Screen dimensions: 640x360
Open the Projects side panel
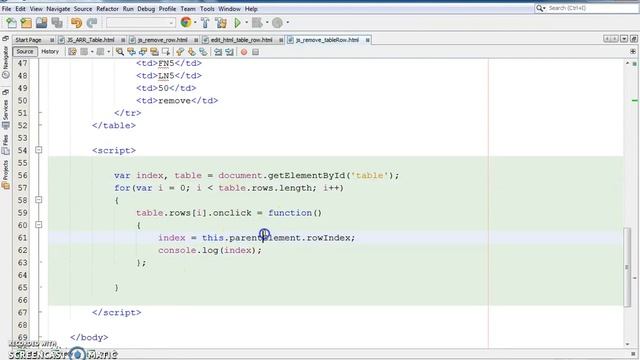point(5,175)
